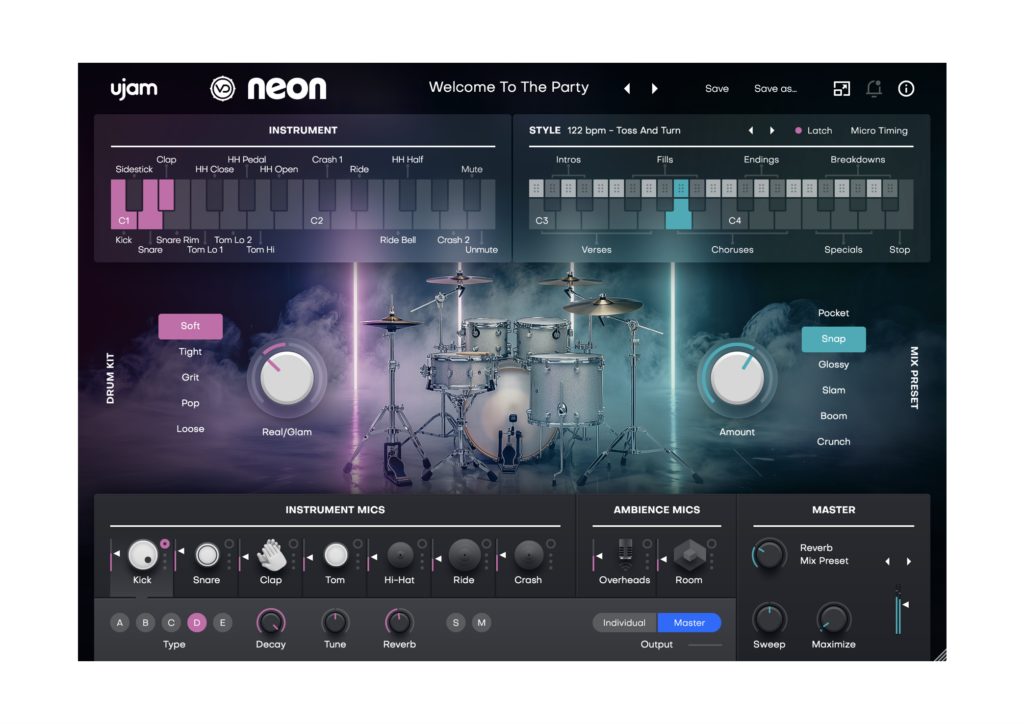Toggle the Hi-Hat channel output dot
Image resolution: width=1024 pixels, height=724 pixels.
(423, 543)
